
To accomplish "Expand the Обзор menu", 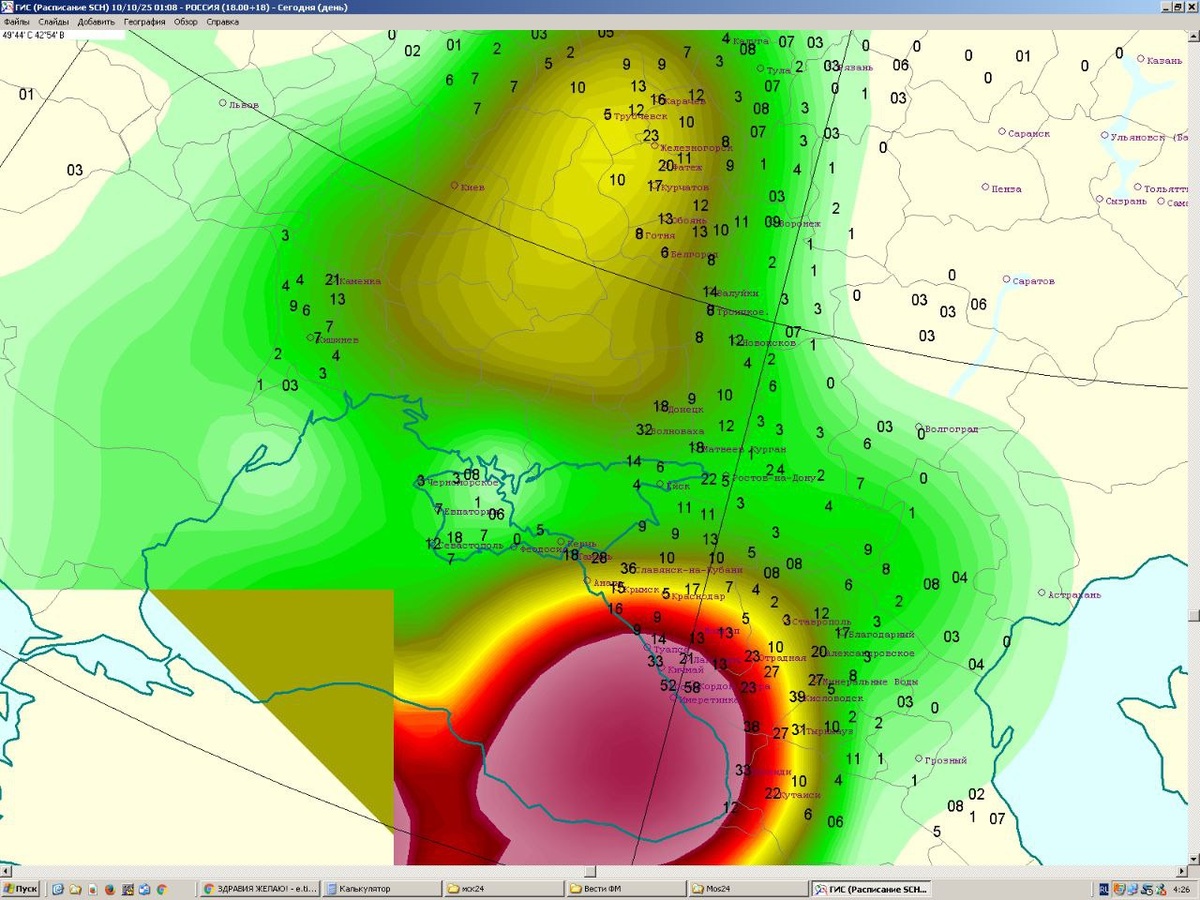I will (186, 21).
